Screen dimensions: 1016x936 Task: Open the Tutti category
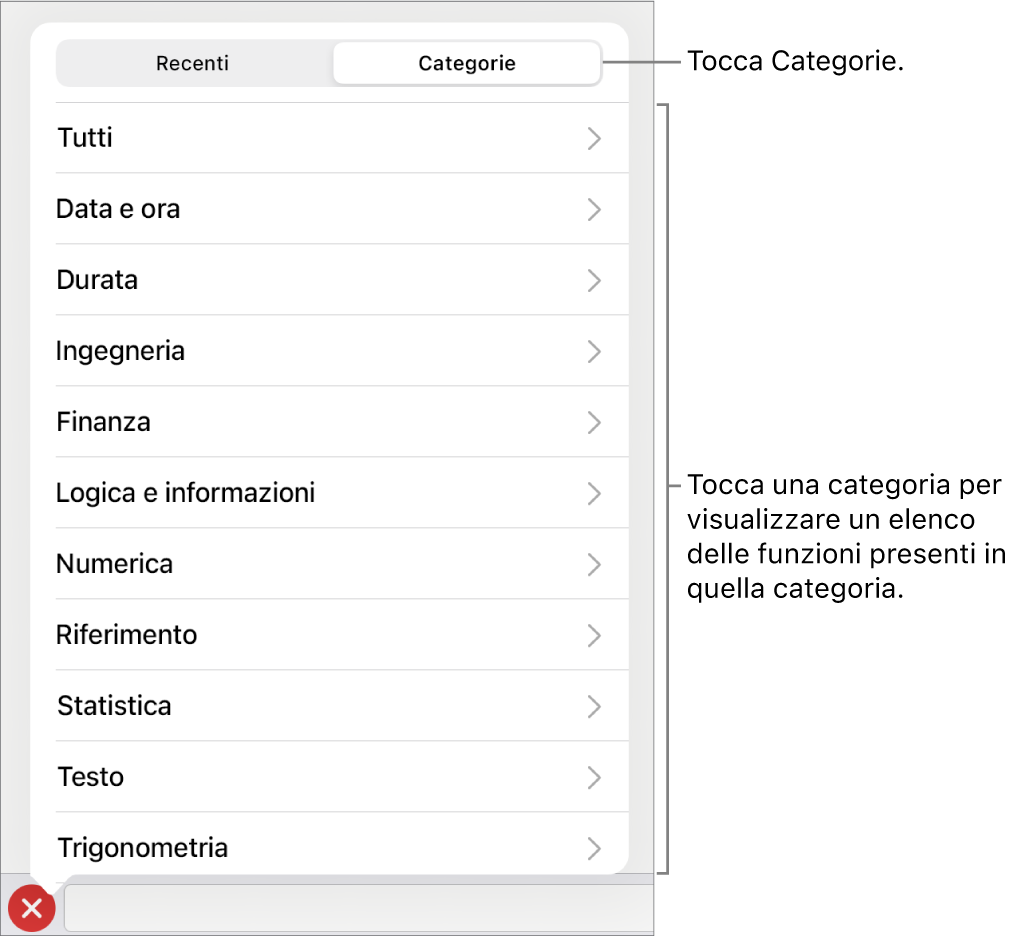coord(85,138)
